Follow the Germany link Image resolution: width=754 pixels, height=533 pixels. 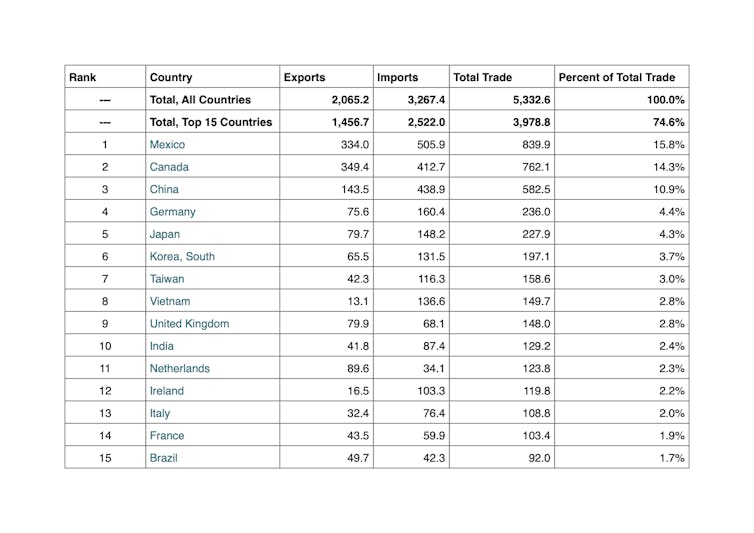pyautogui.click(x=172, y=212)
